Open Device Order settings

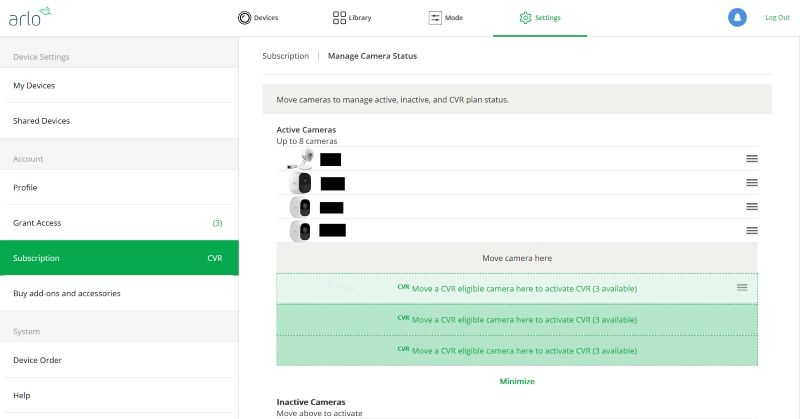click(x=119, y=360)
